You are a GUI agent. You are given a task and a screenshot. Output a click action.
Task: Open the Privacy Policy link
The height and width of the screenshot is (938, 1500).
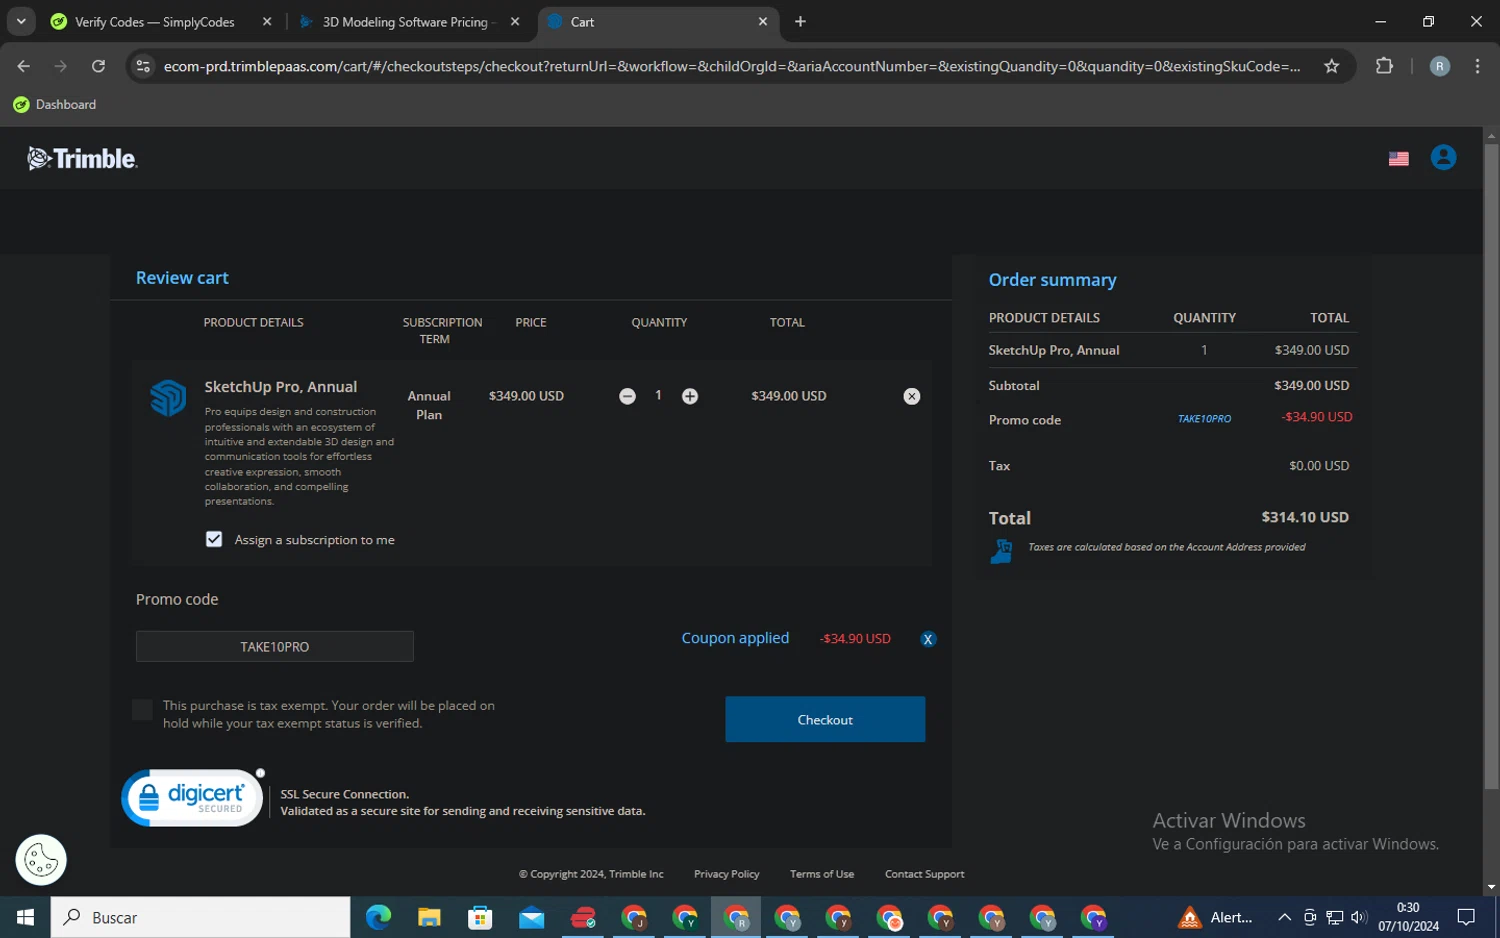[726, 874]
